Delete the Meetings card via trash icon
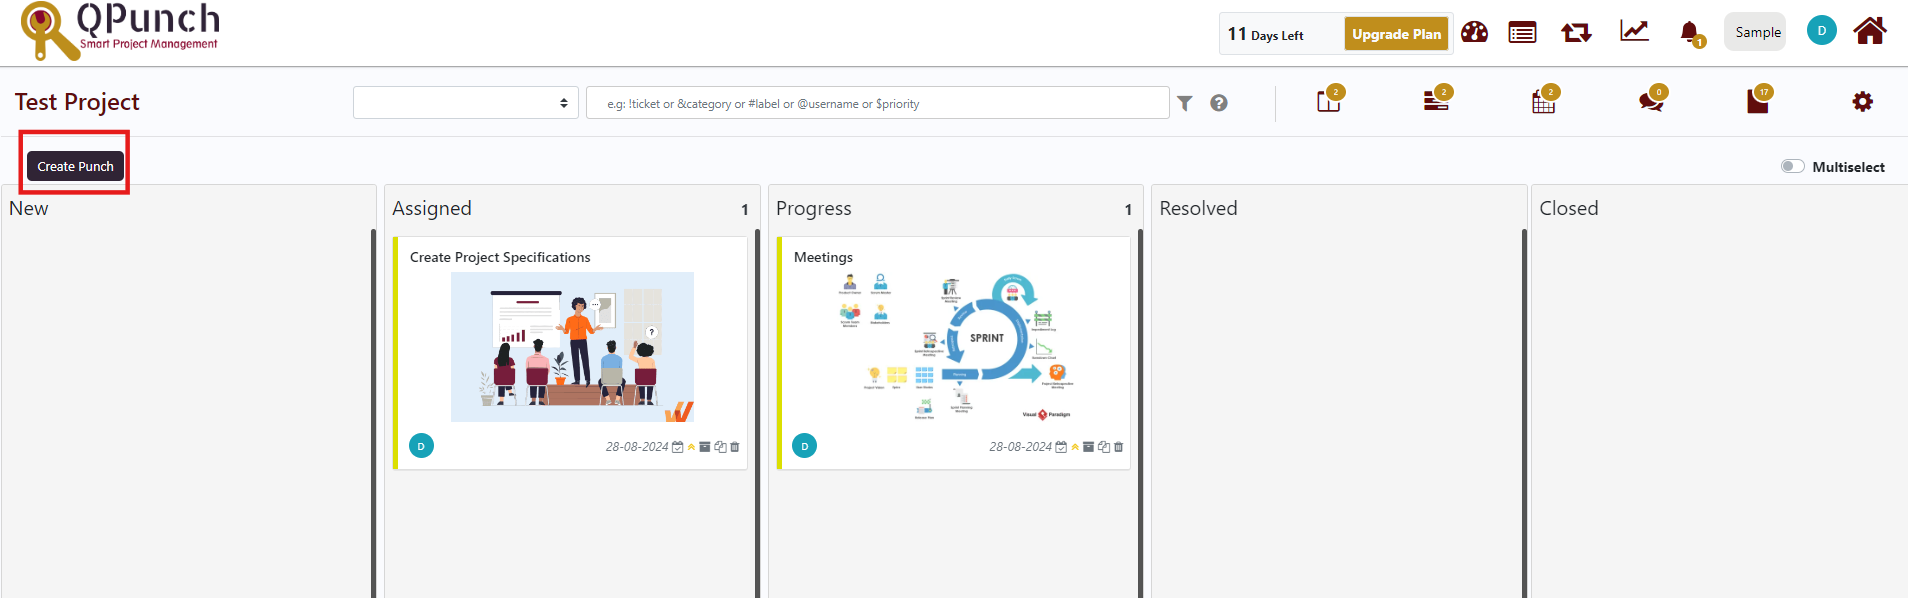This screenshot has width=1908, height=598. [x=1118, y=447]
